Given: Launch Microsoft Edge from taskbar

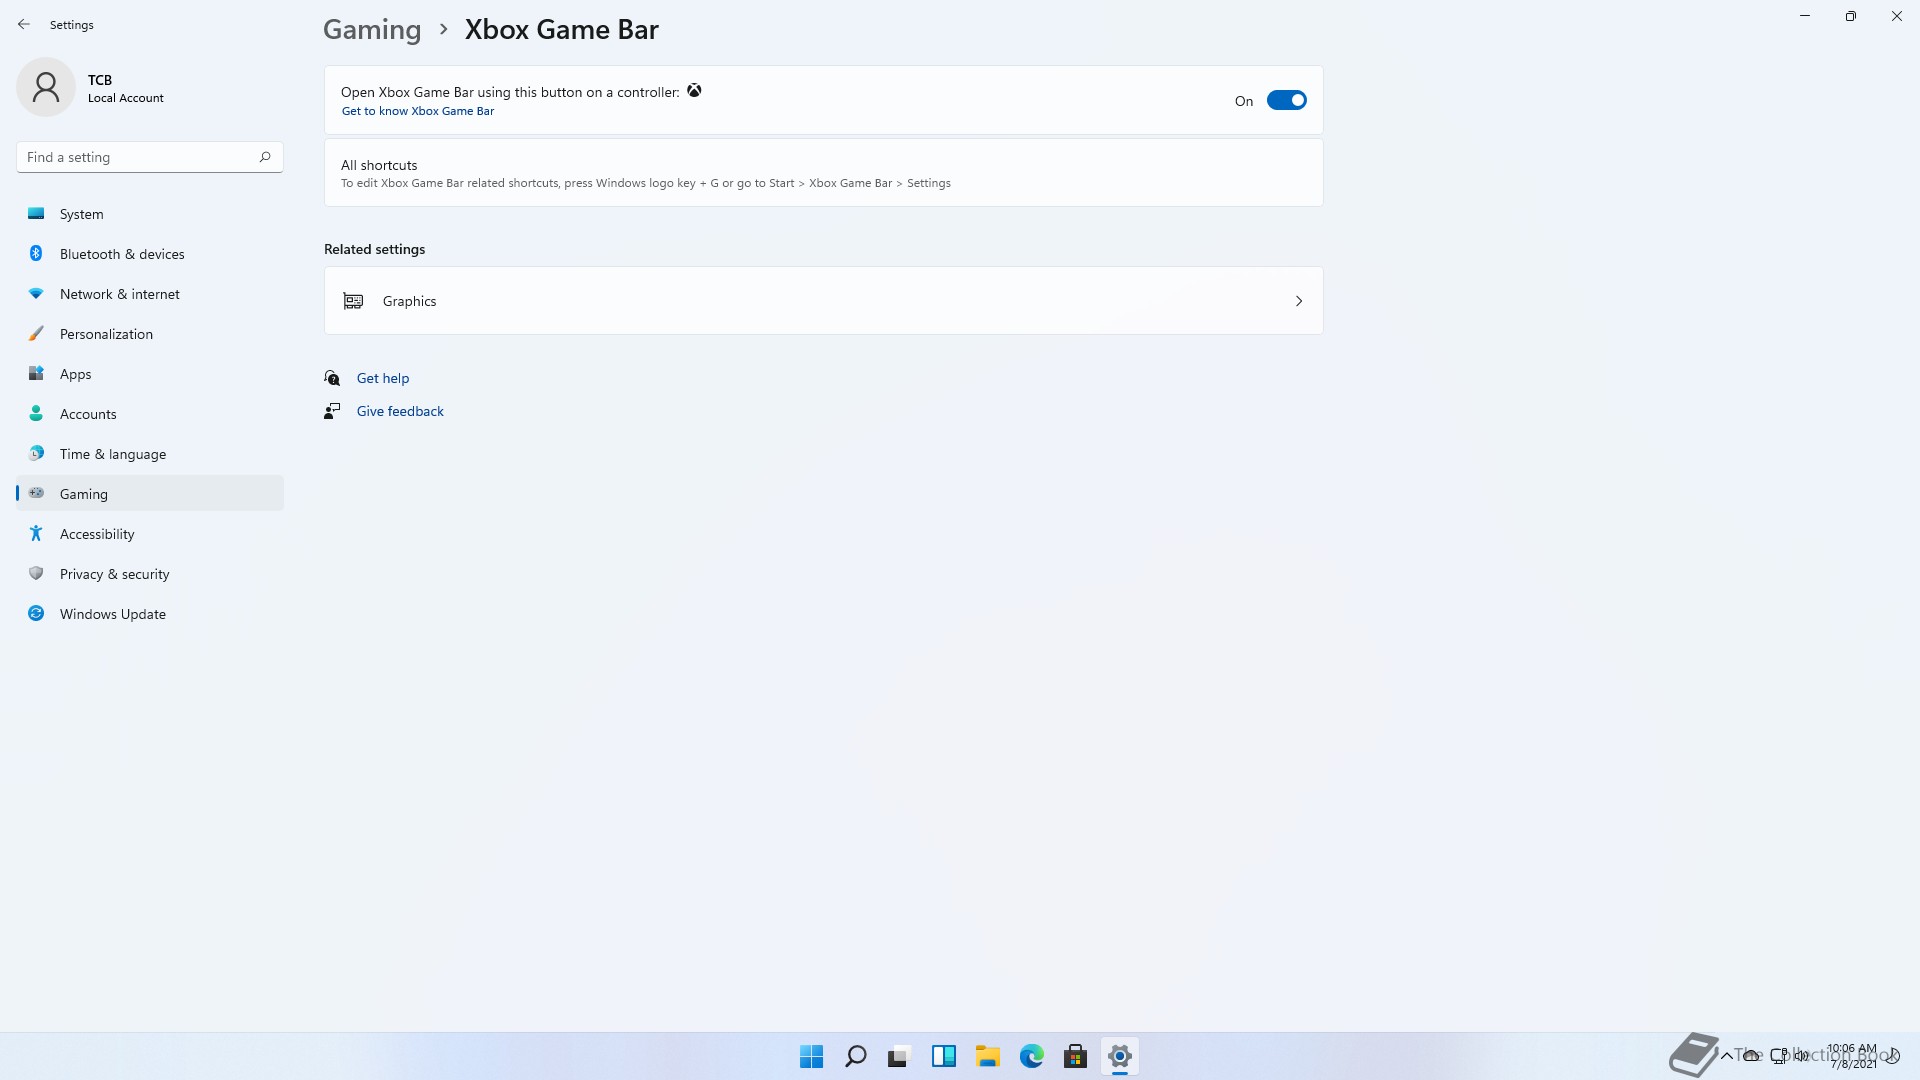Looking at the screenshot, I should point(1031,1056).
